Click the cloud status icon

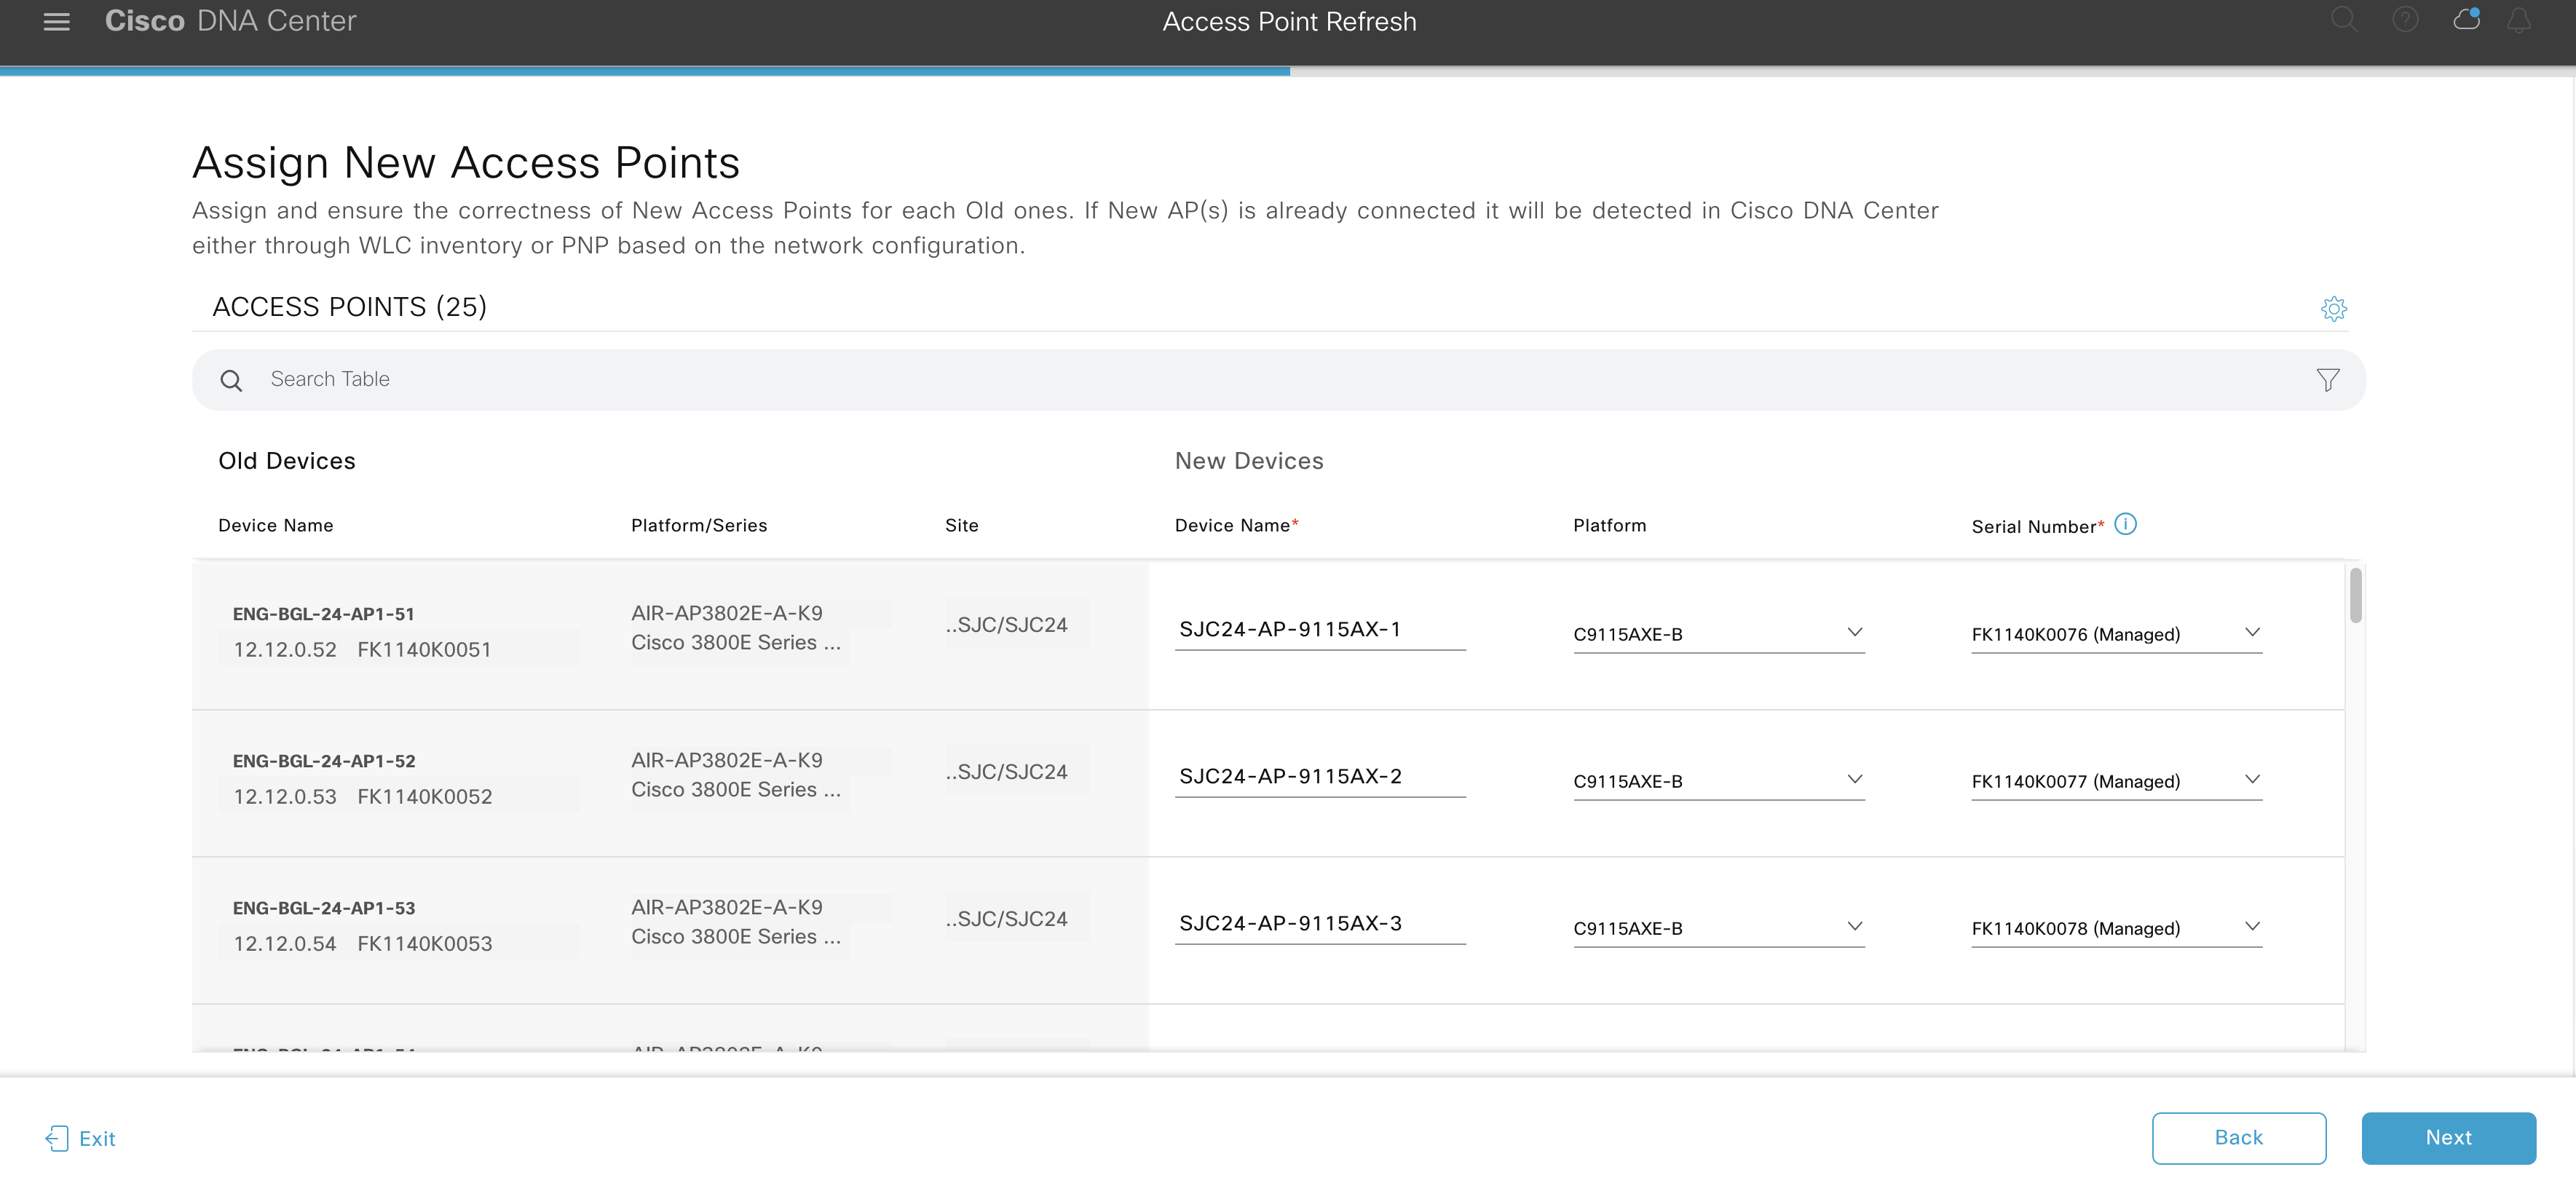coord(2466,20)
